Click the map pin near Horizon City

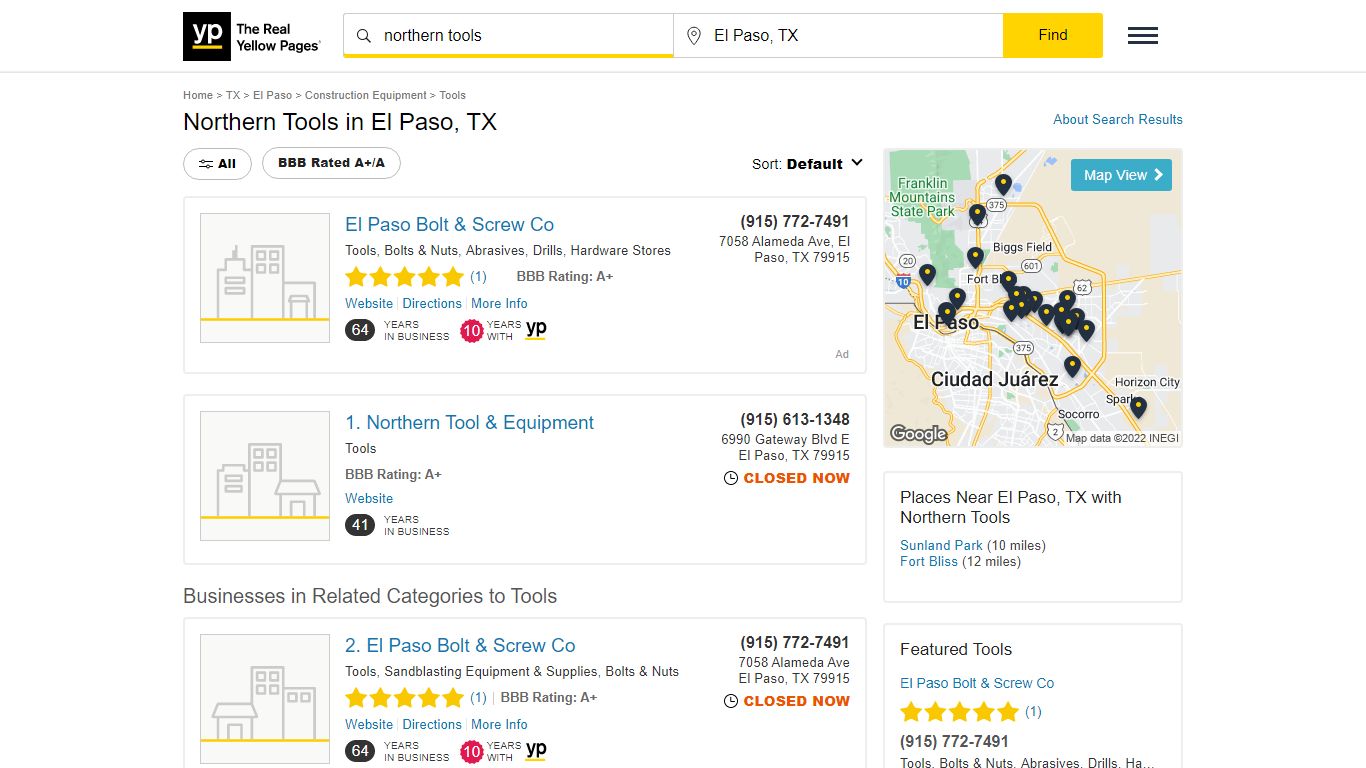(1138, 407)
